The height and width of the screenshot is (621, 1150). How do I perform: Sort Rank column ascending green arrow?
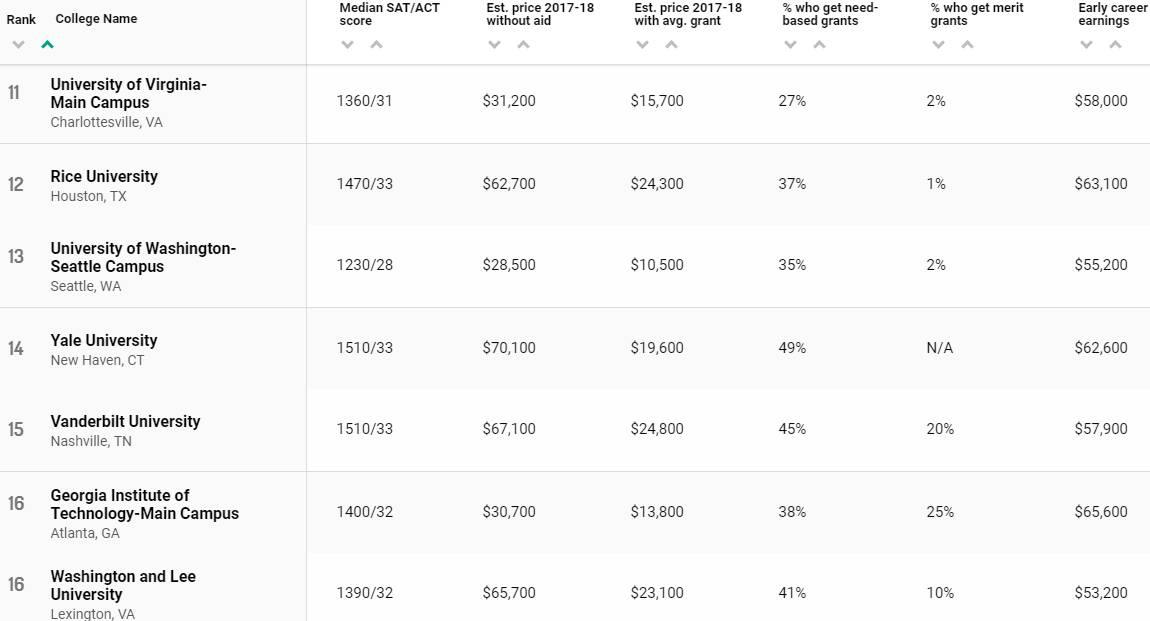pos(48,45)
